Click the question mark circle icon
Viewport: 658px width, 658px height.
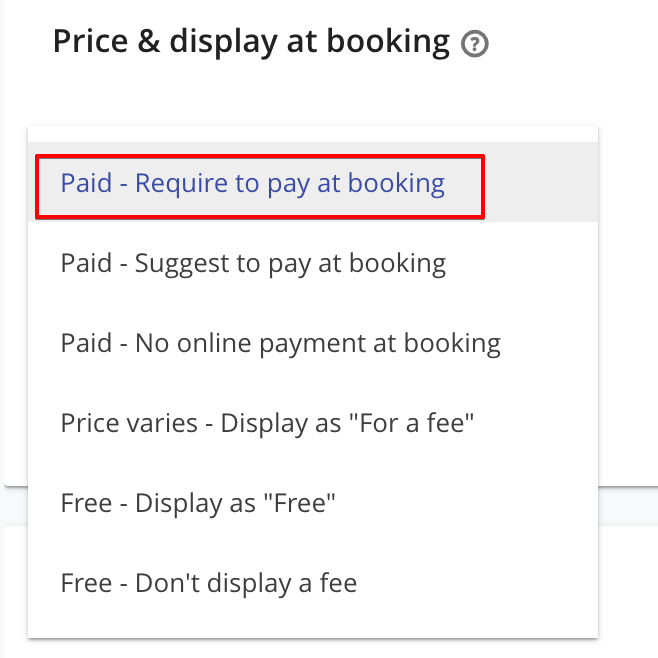click(x=474, y=44)
